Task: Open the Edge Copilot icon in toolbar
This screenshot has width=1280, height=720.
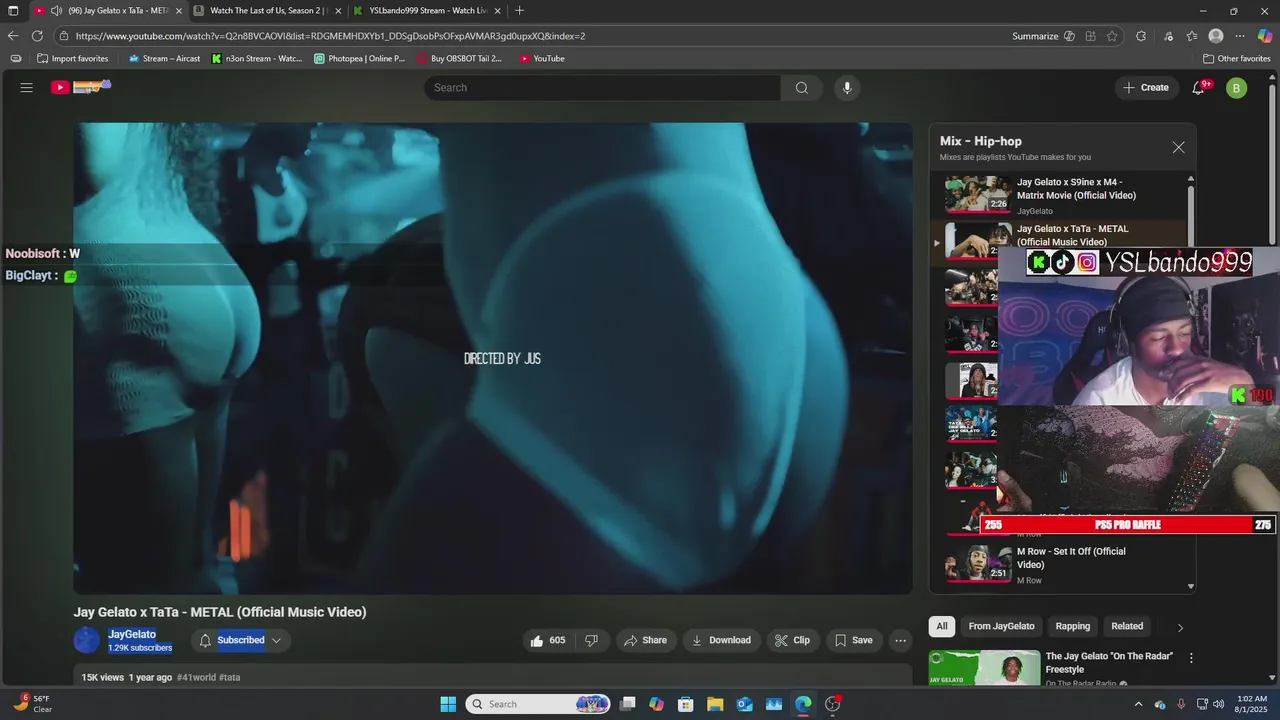Action: point(1265,36)
